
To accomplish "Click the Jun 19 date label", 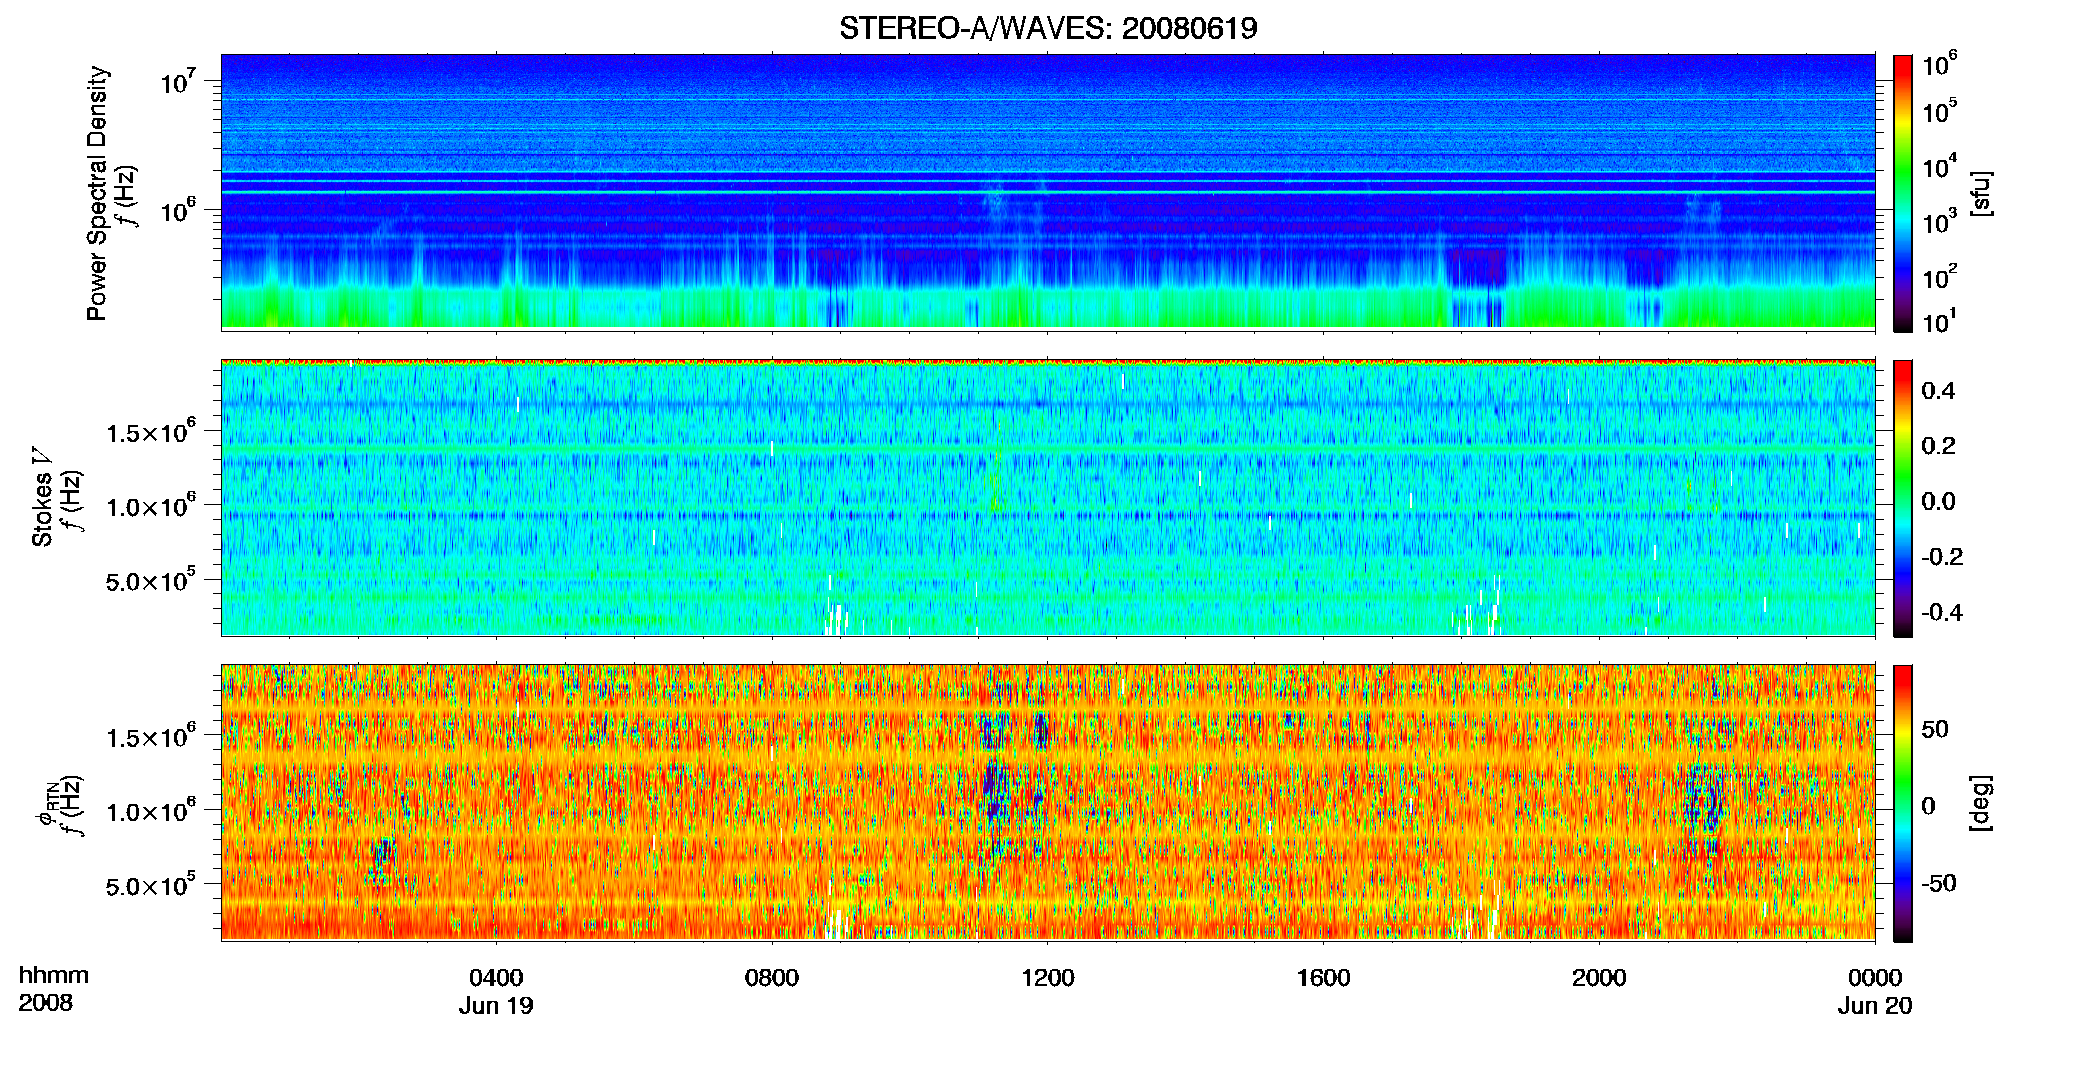I will pos(496,1006).
